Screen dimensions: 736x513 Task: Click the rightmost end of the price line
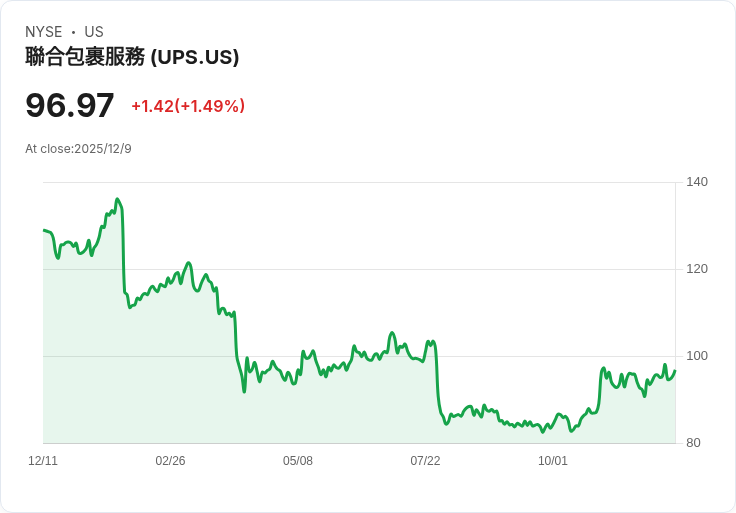coord(675,371)
